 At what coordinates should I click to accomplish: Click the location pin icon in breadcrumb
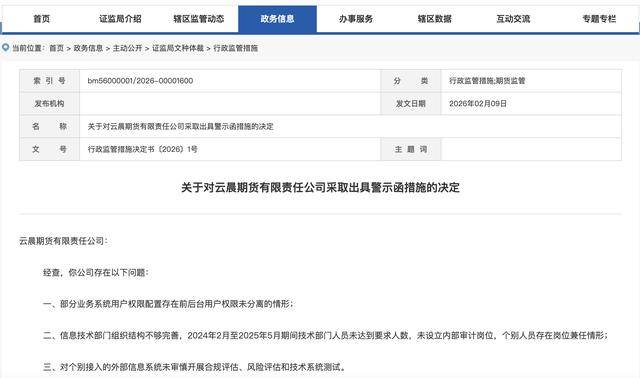coord(5,48)
